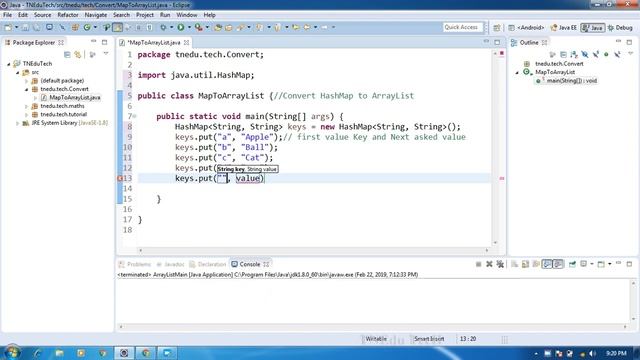Select MapToArrayList.java in Package Explorer
Image resolution: width=640 pixels, height=360 pixels.
75,98
